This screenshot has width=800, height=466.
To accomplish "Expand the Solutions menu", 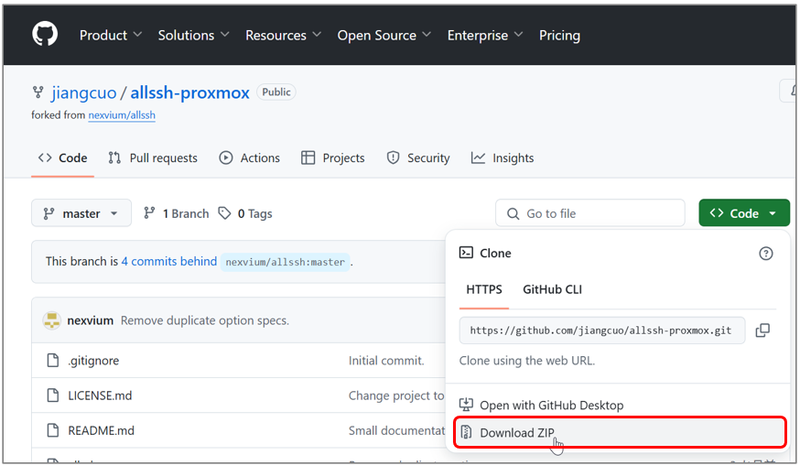I will pyautogui.click(x=193, y=35).
